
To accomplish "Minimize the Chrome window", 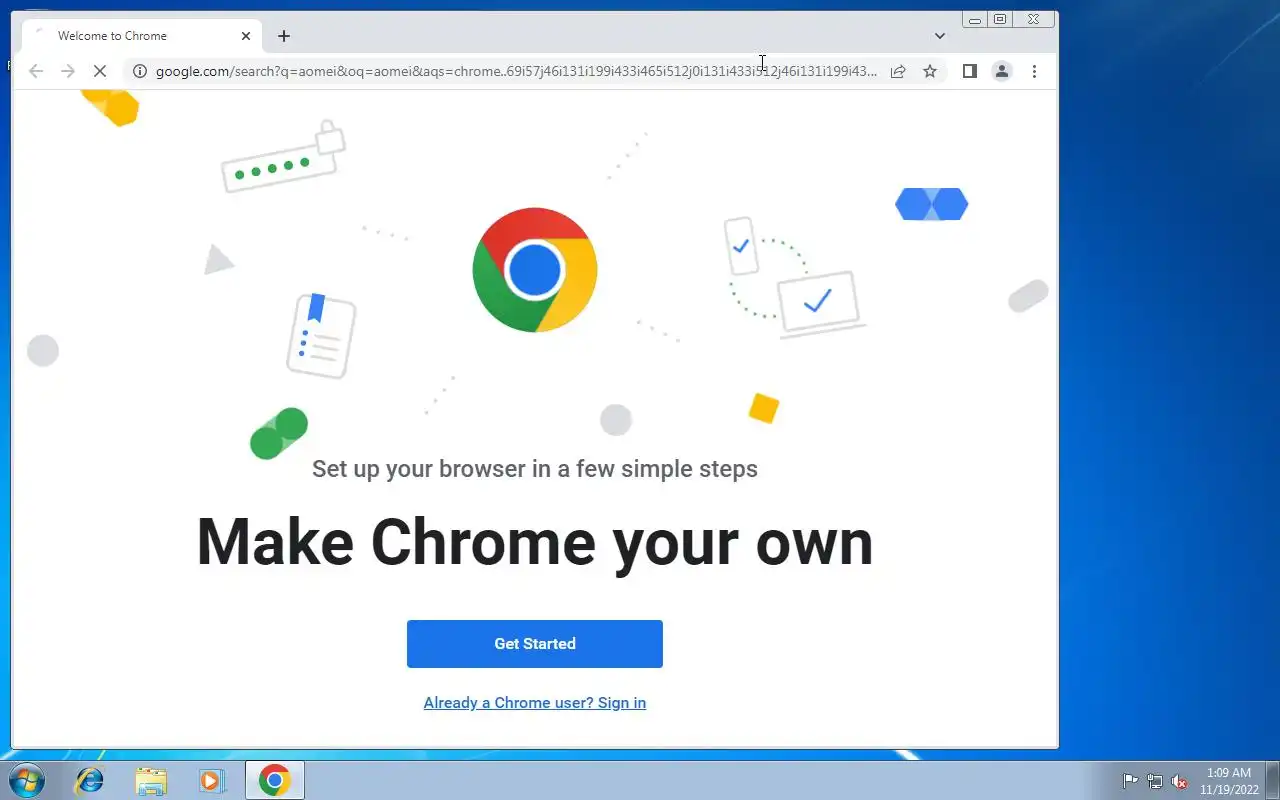I will click(x=975, y=19).
